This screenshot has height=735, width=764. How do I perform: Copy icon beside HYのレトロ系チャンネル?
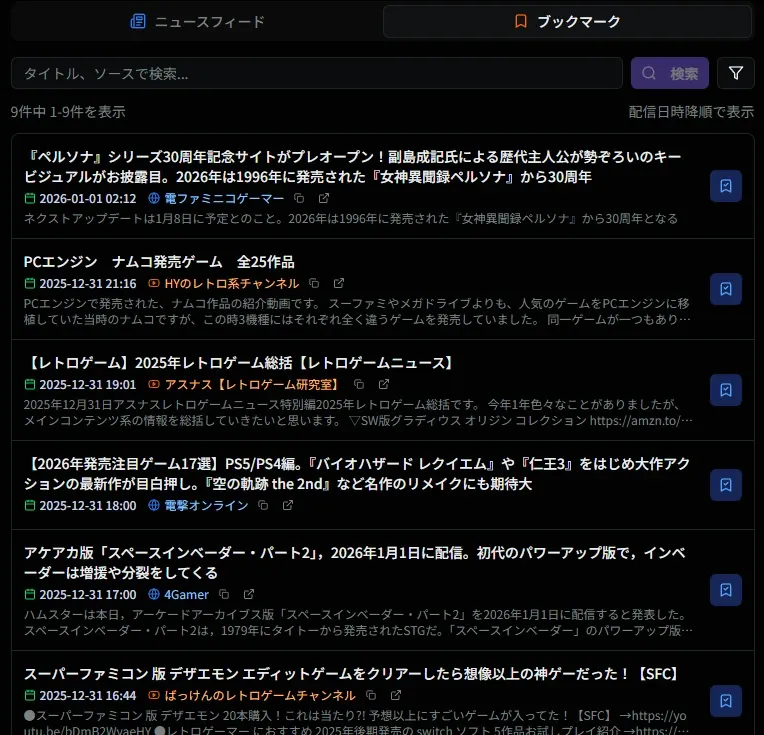[x=314, y=283]
